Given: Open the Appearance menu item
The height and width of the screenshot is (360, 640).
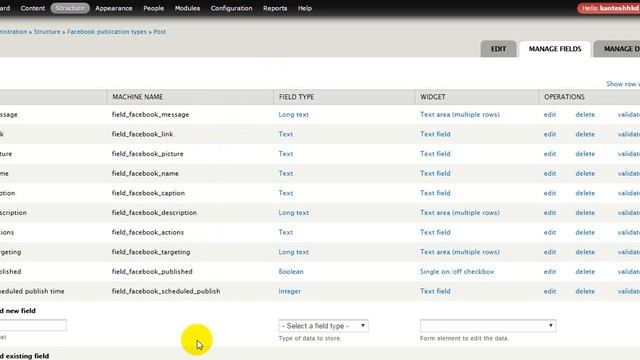Looking at the screenshot, I should tap(114, 8).
